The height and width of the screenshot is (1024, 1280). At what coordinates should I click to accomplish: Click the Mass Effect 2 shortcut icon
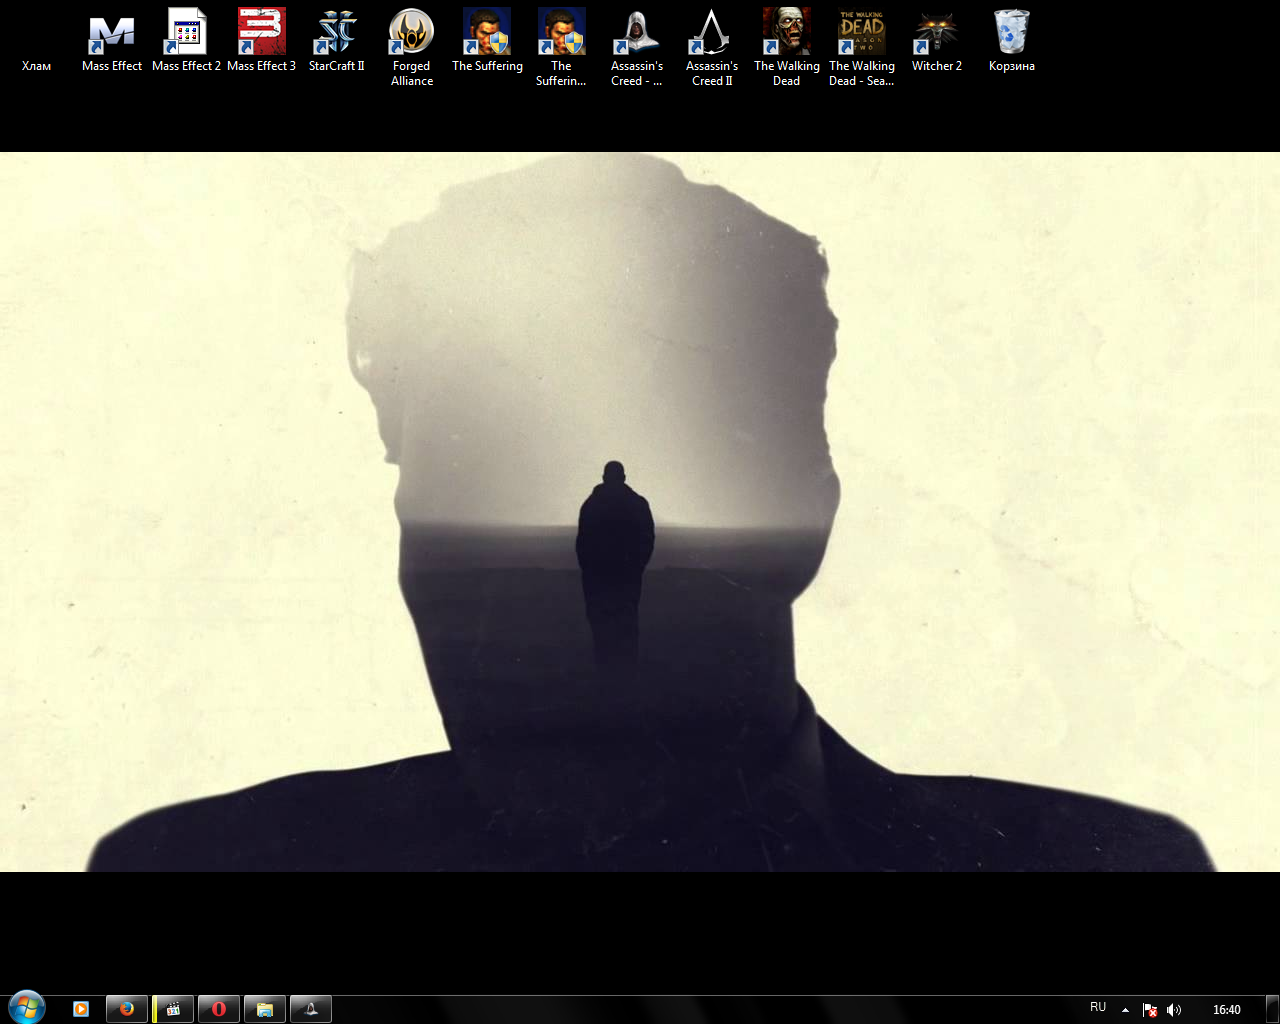tap(186, 34)
